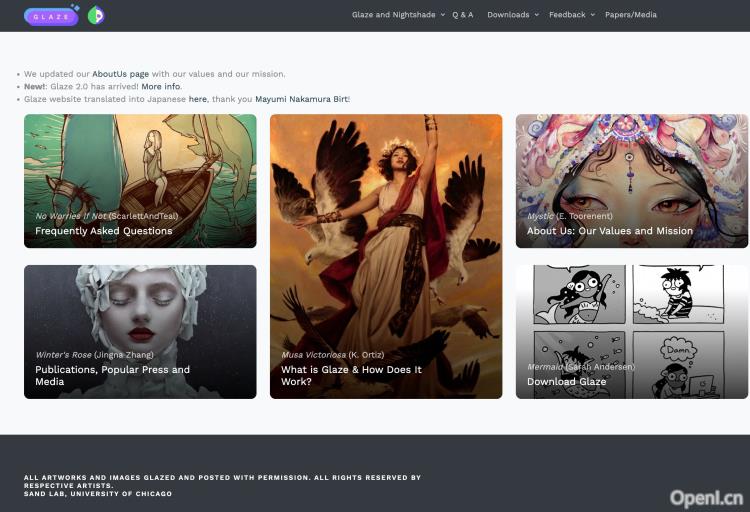Open Publications, Popular Press and Media card
750x512 pixels.
point(112,375)
